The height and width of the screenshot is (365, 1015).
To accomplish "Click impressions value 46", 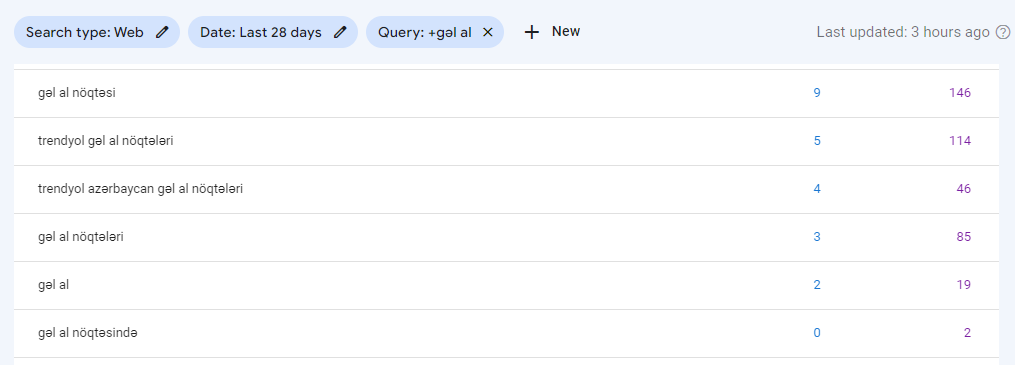I will coord(964,189).
